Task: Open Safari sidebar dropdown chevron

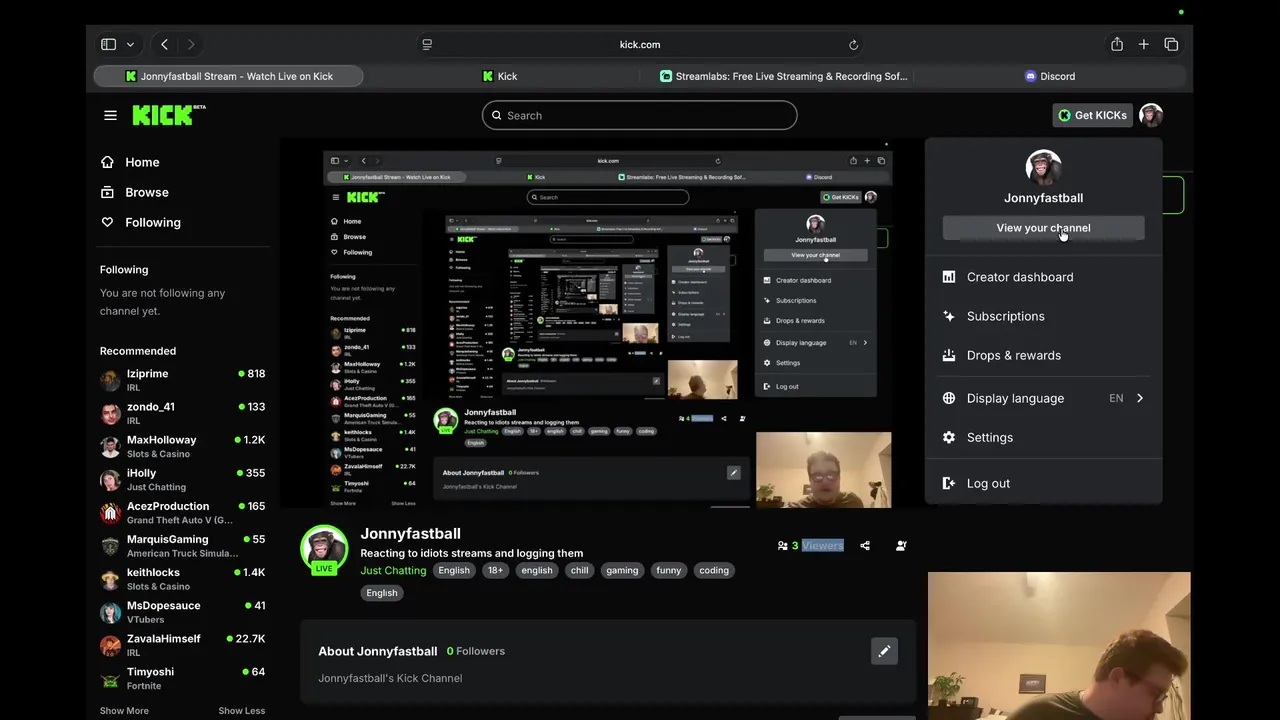Action: point(130,44)
